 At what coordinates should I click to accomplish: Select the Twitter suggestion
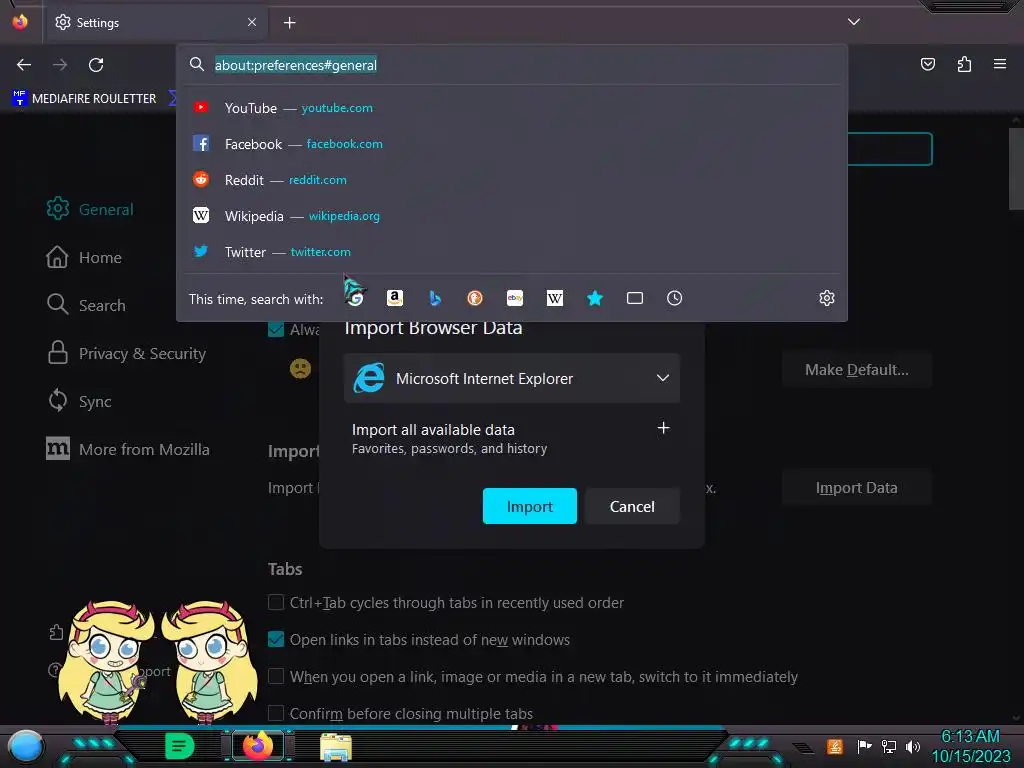[512, 251]
